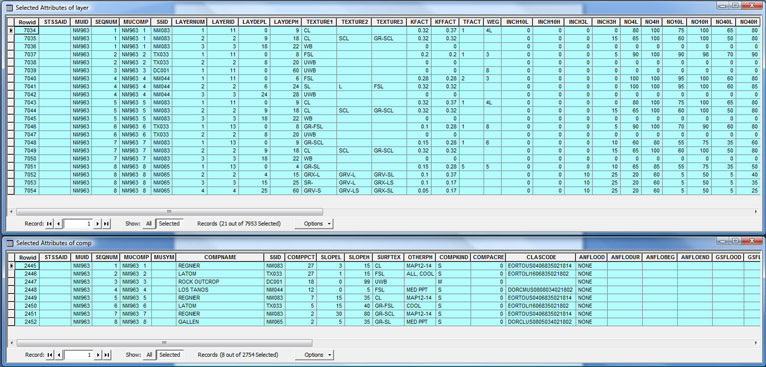Click Rowid cell 7037

[27, 54]
